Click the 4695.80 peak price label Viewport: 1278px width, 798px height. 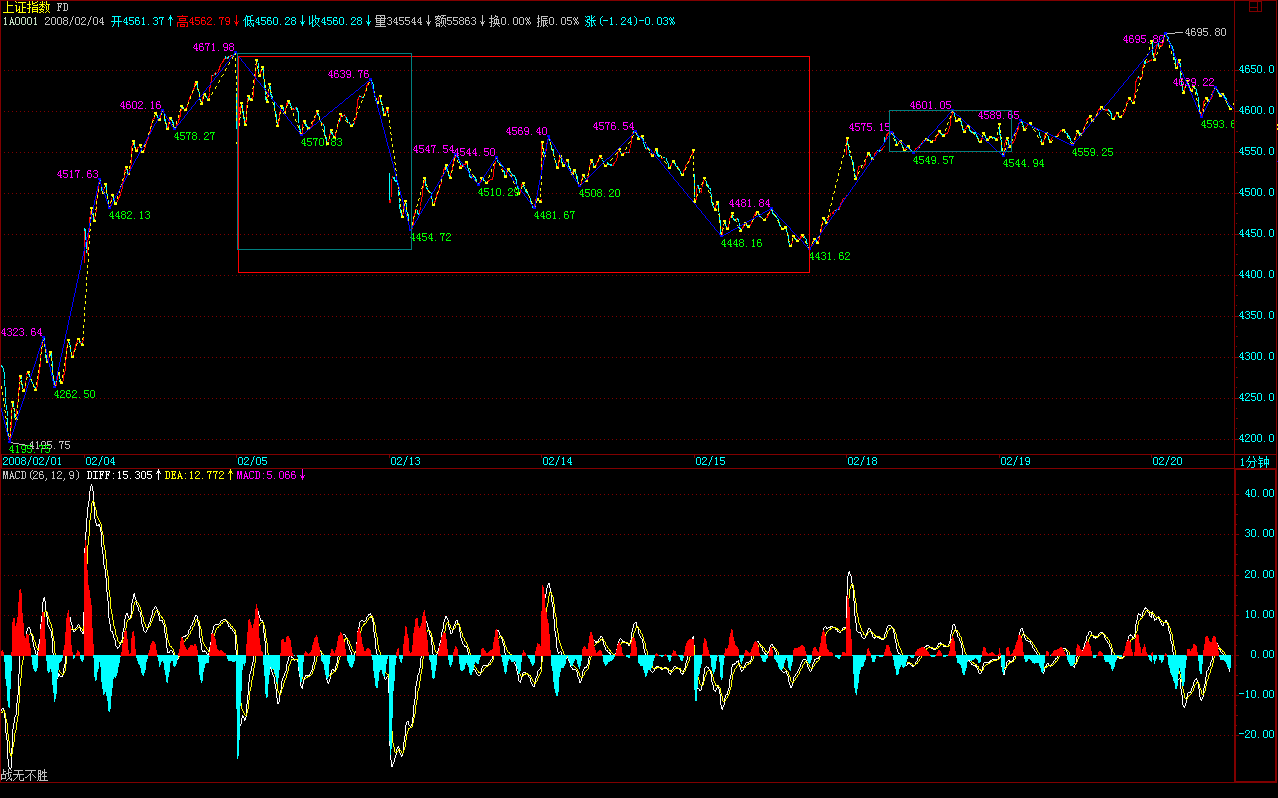1205,32
